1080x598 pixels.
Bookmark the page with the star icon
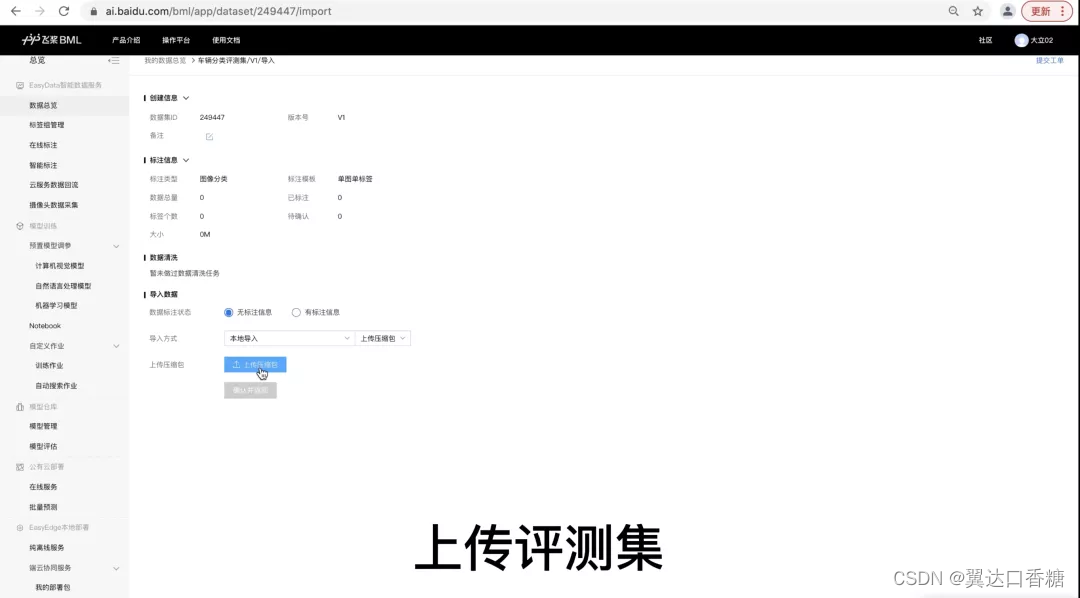pos(977,12)
